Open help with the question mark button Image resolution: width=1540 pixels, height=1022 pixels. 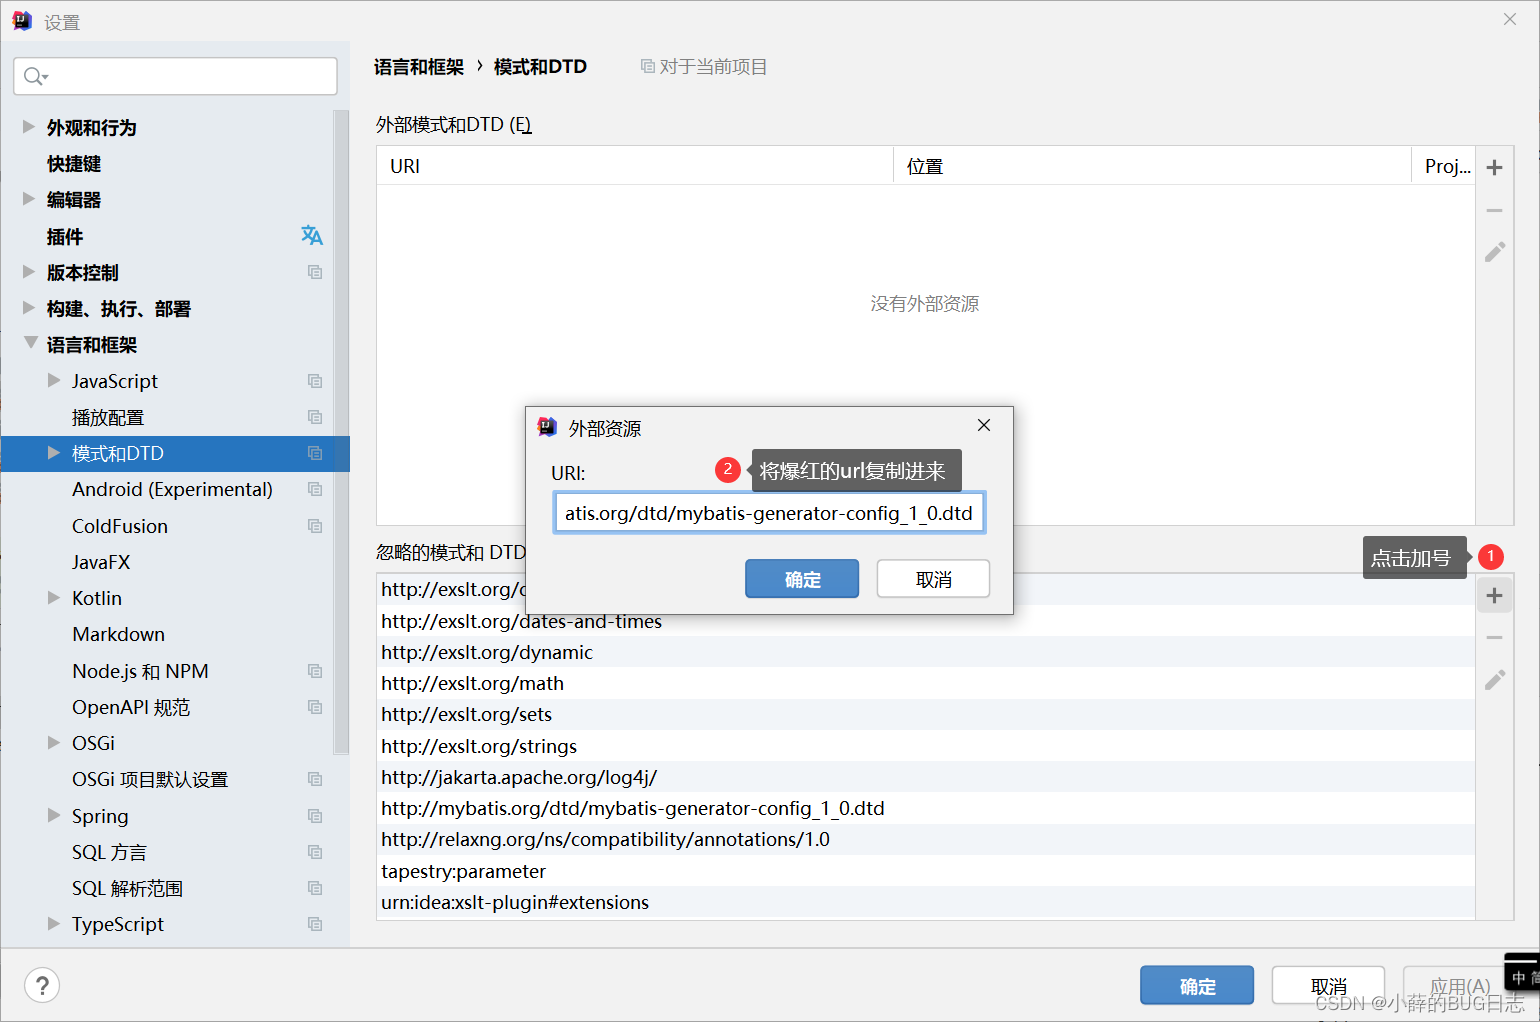click(x=42, y=986)
